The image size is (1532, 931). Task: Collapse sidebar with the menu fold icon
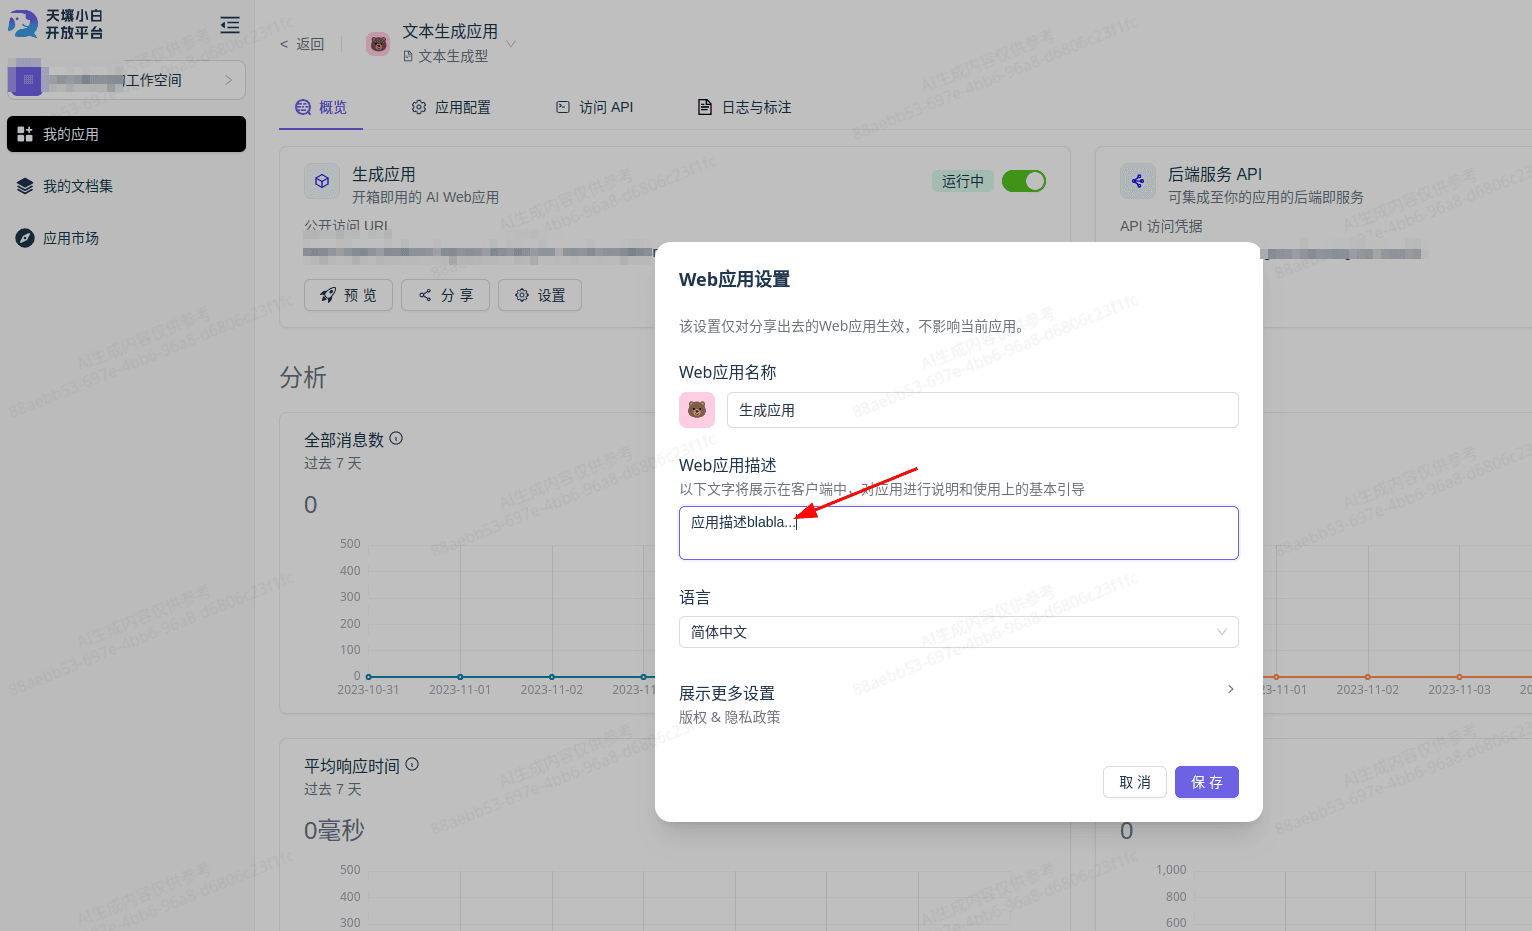pyautogui.click(x=230, y=25)
